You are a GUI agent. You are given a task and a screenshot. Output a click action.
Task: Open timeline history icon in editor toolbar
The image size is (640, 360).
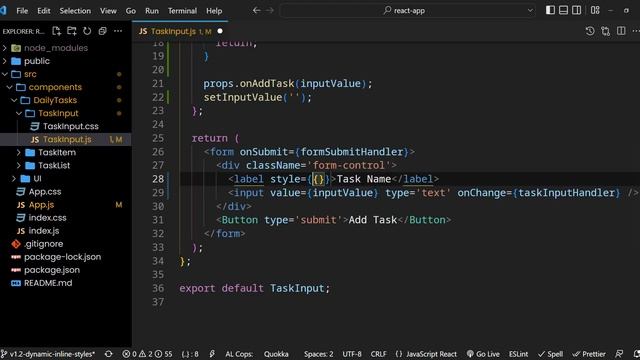point(590,31)
